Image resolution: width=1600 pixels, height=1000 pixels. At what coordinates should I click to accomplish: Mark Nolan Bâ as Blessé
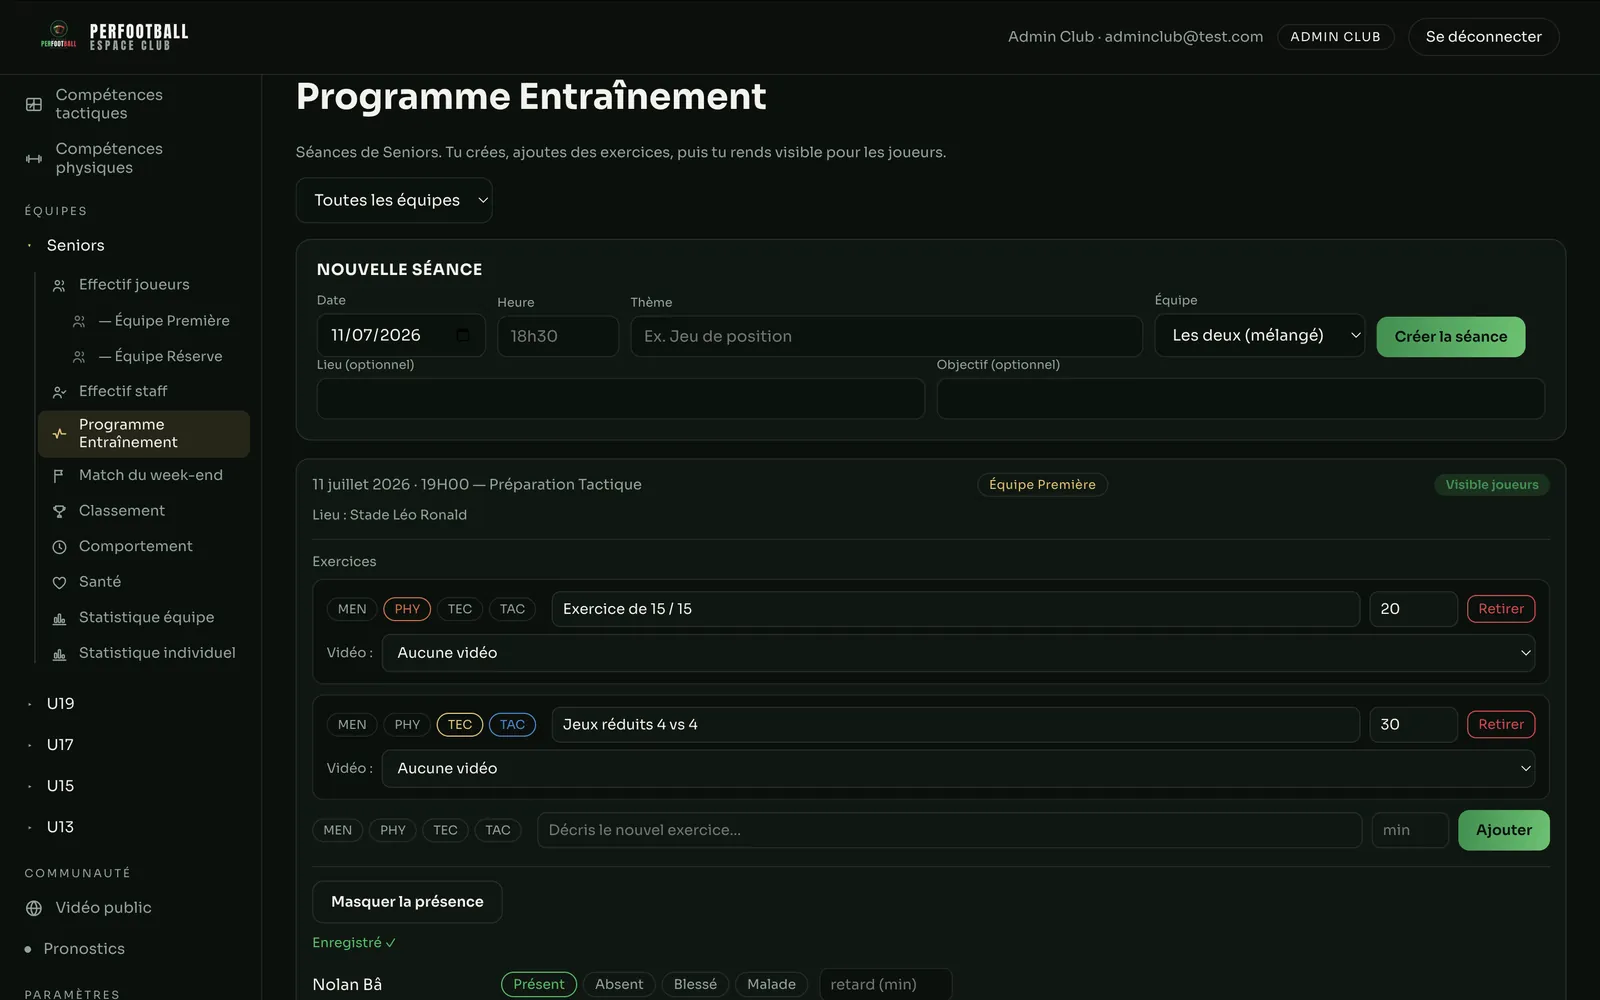[695, 984]
